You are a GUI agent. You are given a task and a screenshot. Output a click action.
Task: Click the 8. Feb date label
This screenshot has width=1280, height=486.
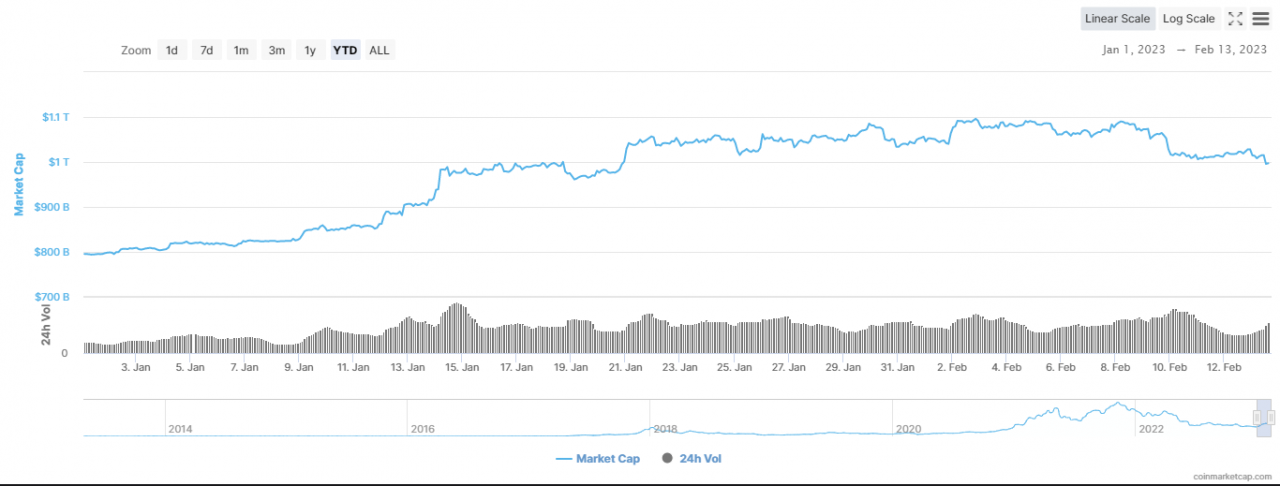pyautogui.click(x=1114, y=367)
